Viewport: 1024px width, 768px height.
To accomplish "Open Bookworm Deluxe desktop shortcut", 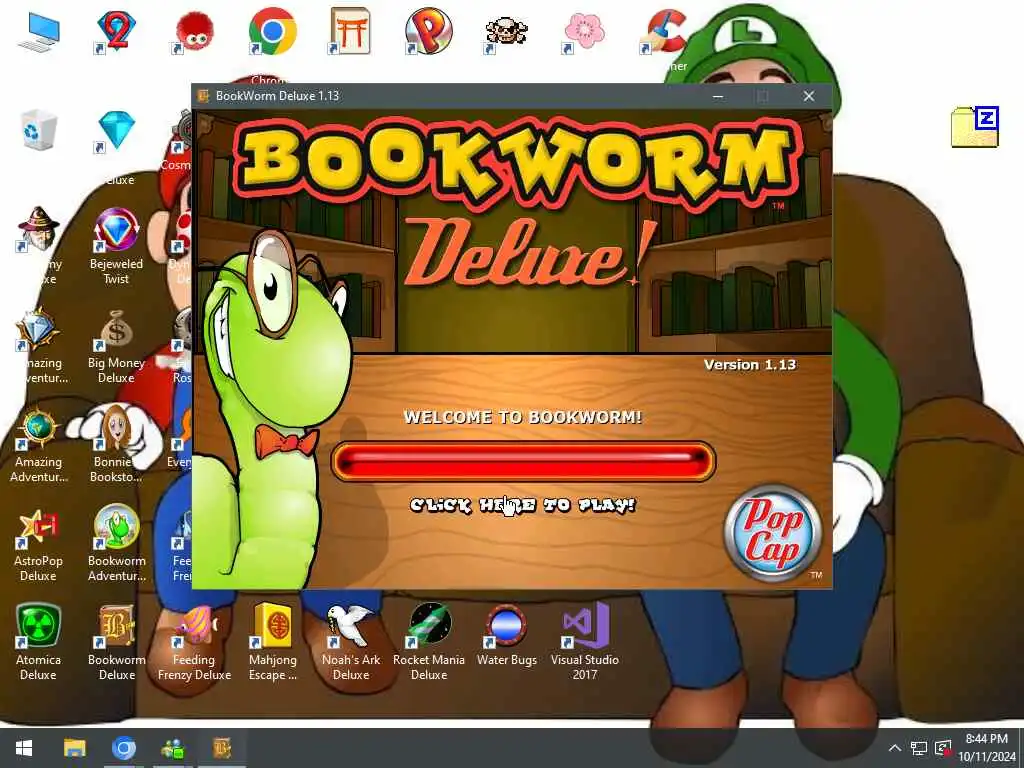I will [116, 642].
